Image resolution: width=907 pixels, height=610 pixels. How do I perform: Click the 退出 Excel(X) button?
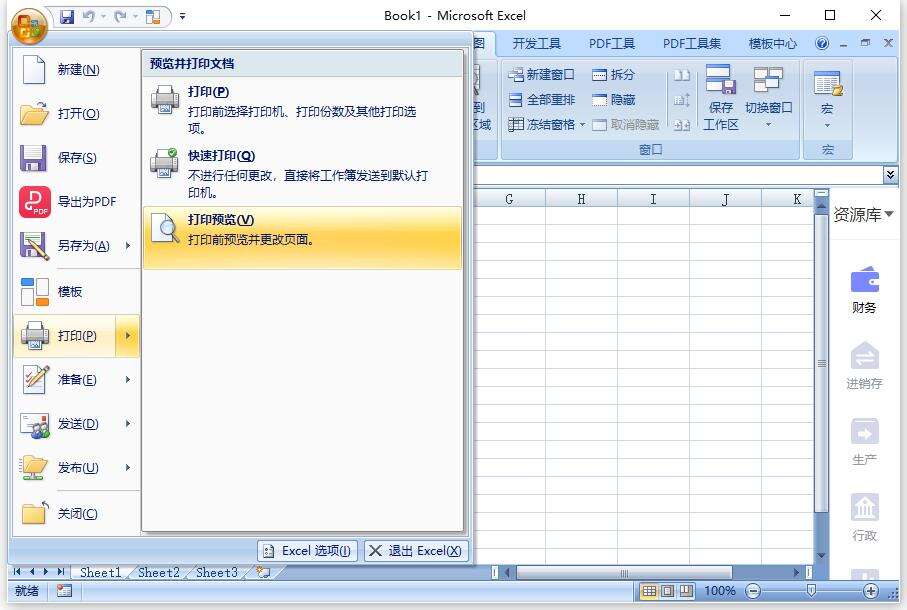point(416,551)
